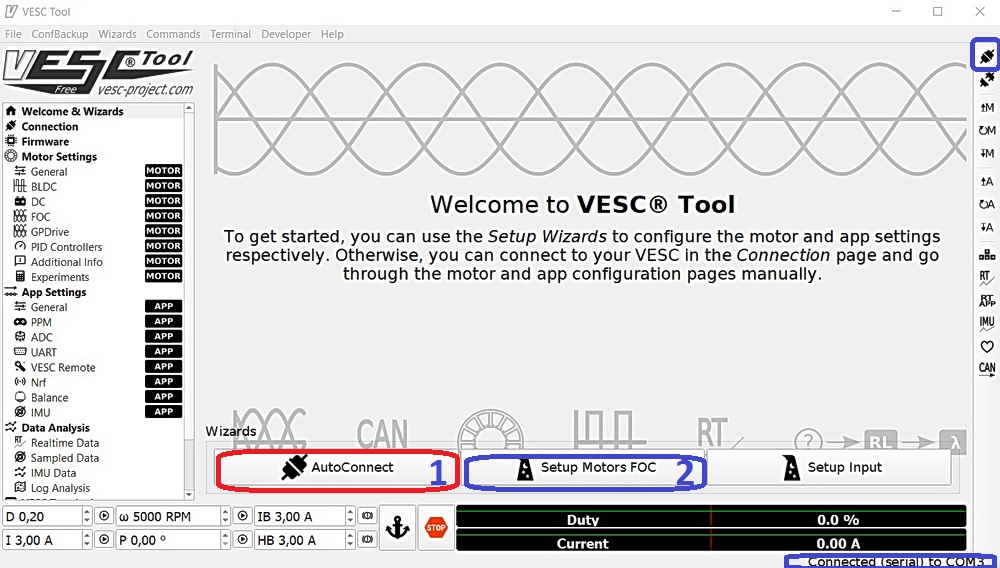Click play button next to duty D 0,20
1000x568 pixels.
104,517
